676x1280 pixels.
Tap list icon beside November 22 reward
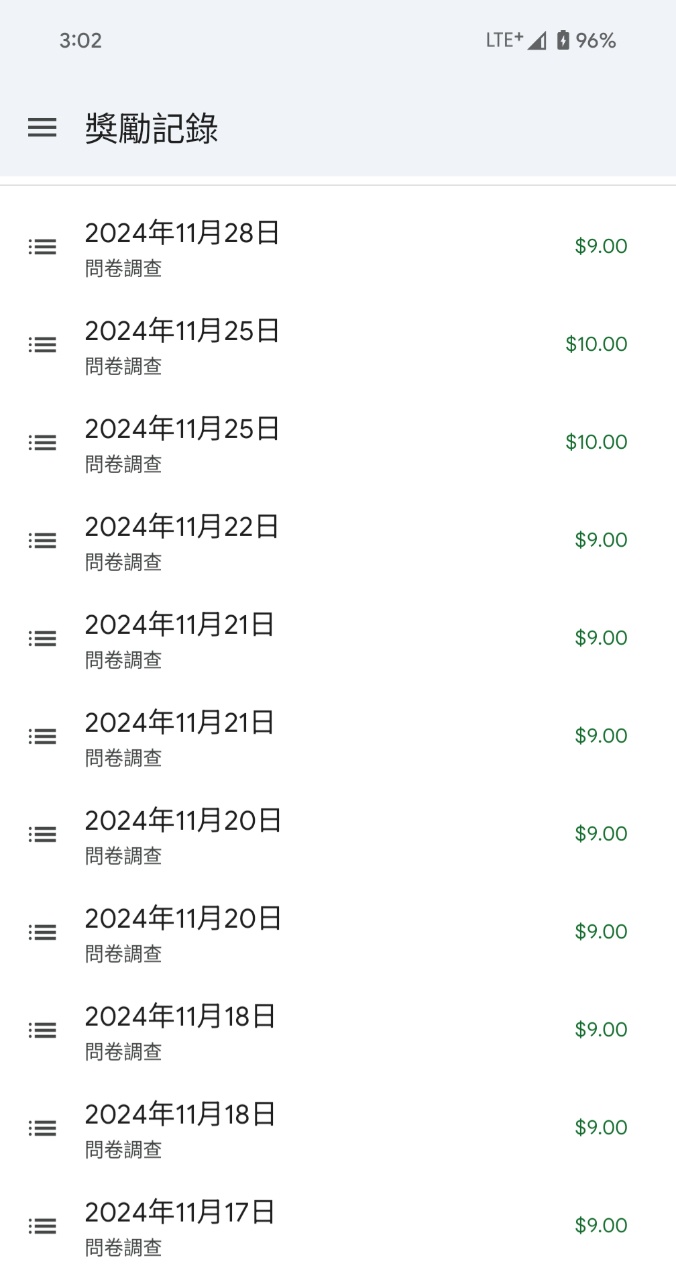(42, 541)
